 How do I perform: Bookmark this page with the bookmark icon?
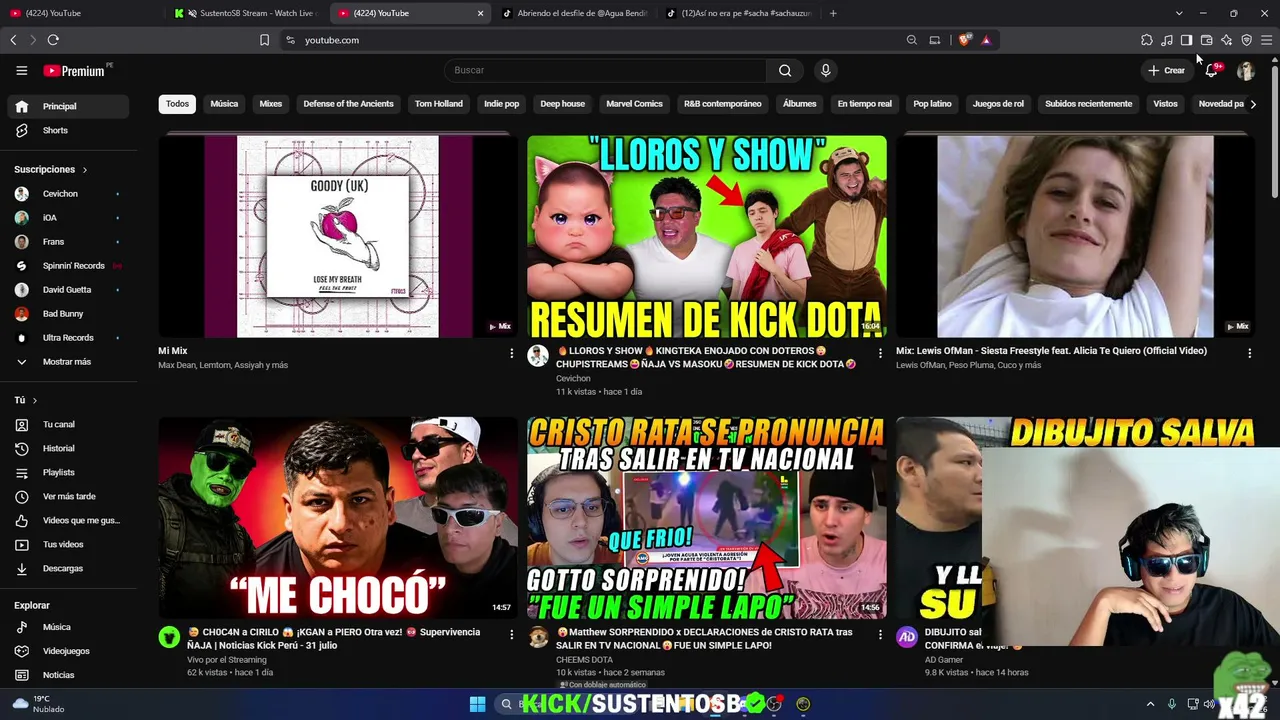tap(264, 40)
